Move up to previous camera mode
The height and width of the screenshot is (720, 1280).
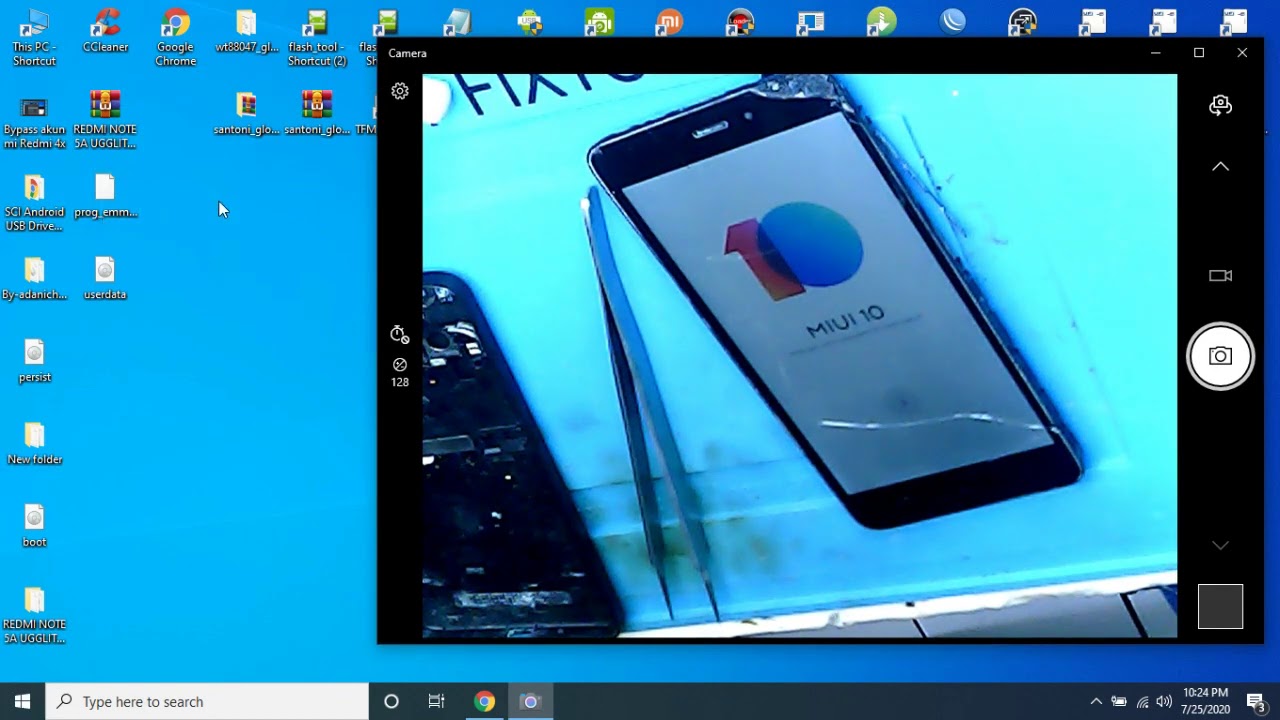point(1220,166)
